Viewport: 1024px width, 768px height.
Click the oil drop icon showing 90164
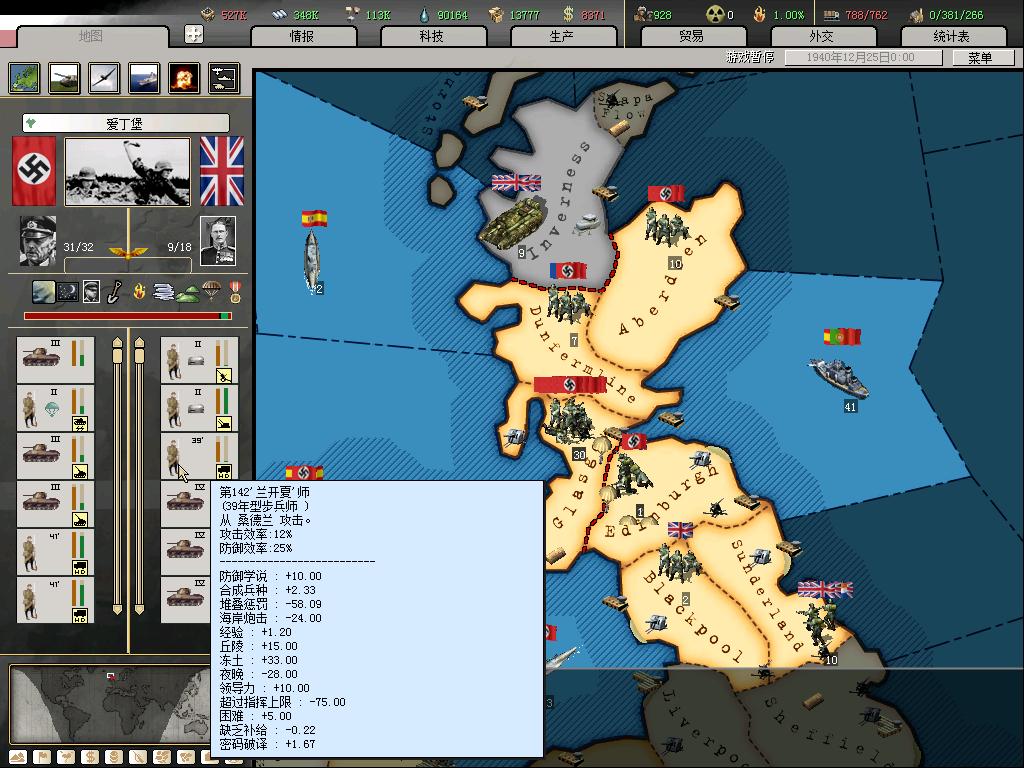tap(424, 14)
